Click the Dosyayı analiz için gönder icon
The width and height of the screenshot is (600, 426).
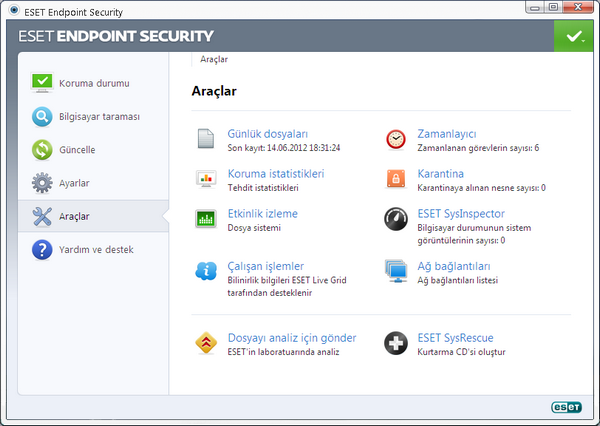pyautogui.click(x=206, y=343)
